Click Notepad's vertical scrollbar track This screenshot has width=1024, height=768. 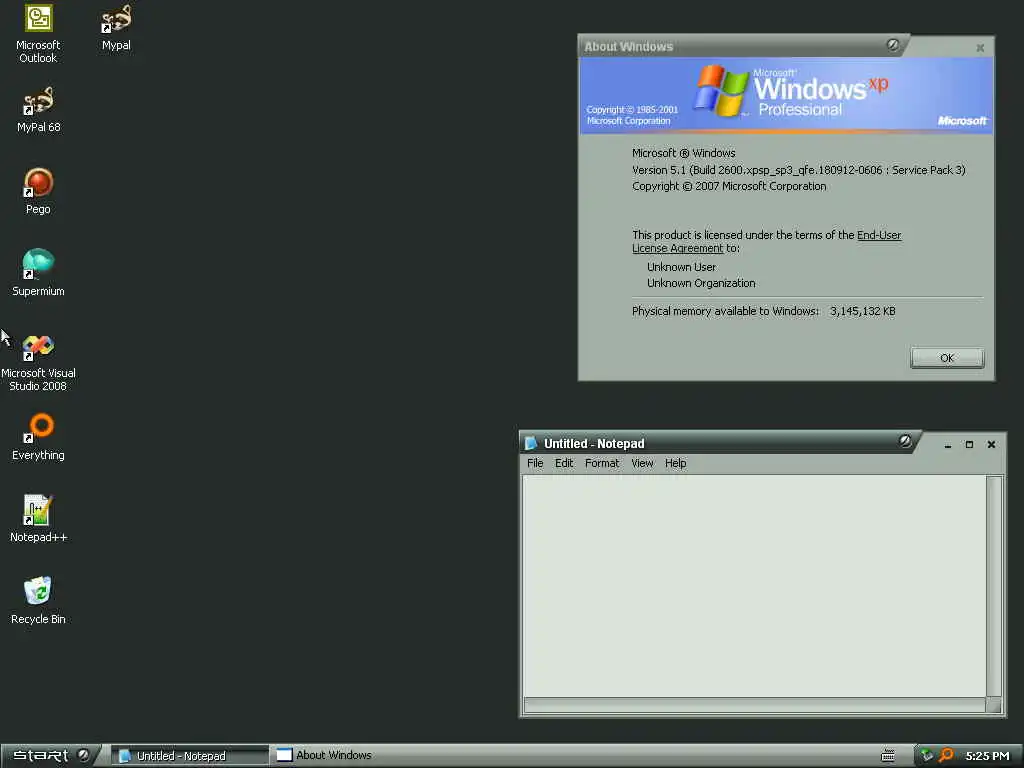tap(993, 586)
